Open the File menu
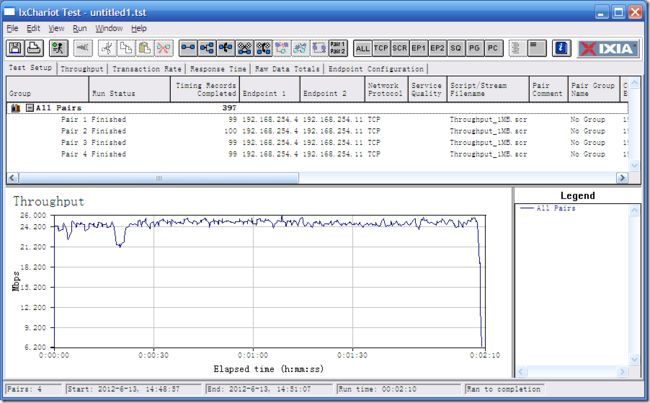The height and width of the screenshot is (403, 650). point(12,28)
